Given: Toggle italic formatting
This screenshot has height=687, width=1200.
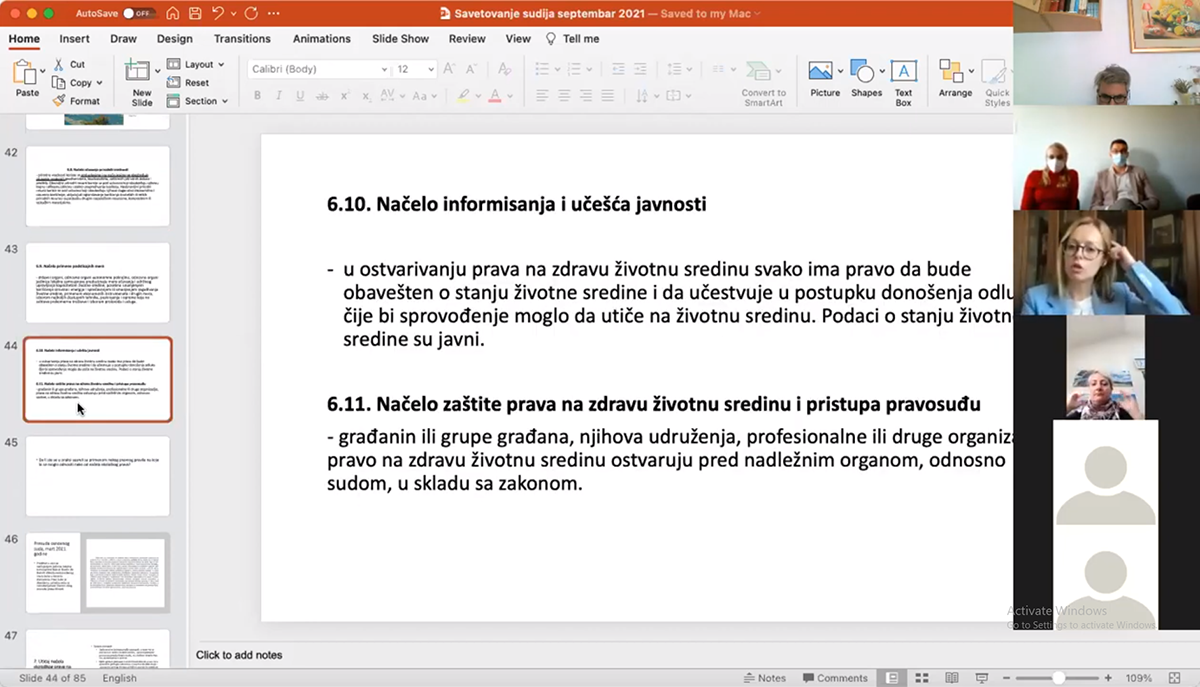Looking at the screenshot, I should (279, 96).
